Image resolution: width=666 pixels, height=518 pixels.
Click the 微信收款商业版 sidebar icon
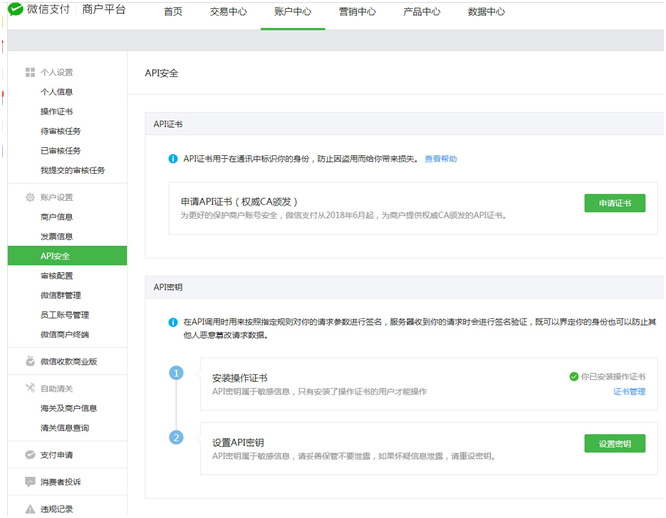pyautogui.click(x=30, y=361)
